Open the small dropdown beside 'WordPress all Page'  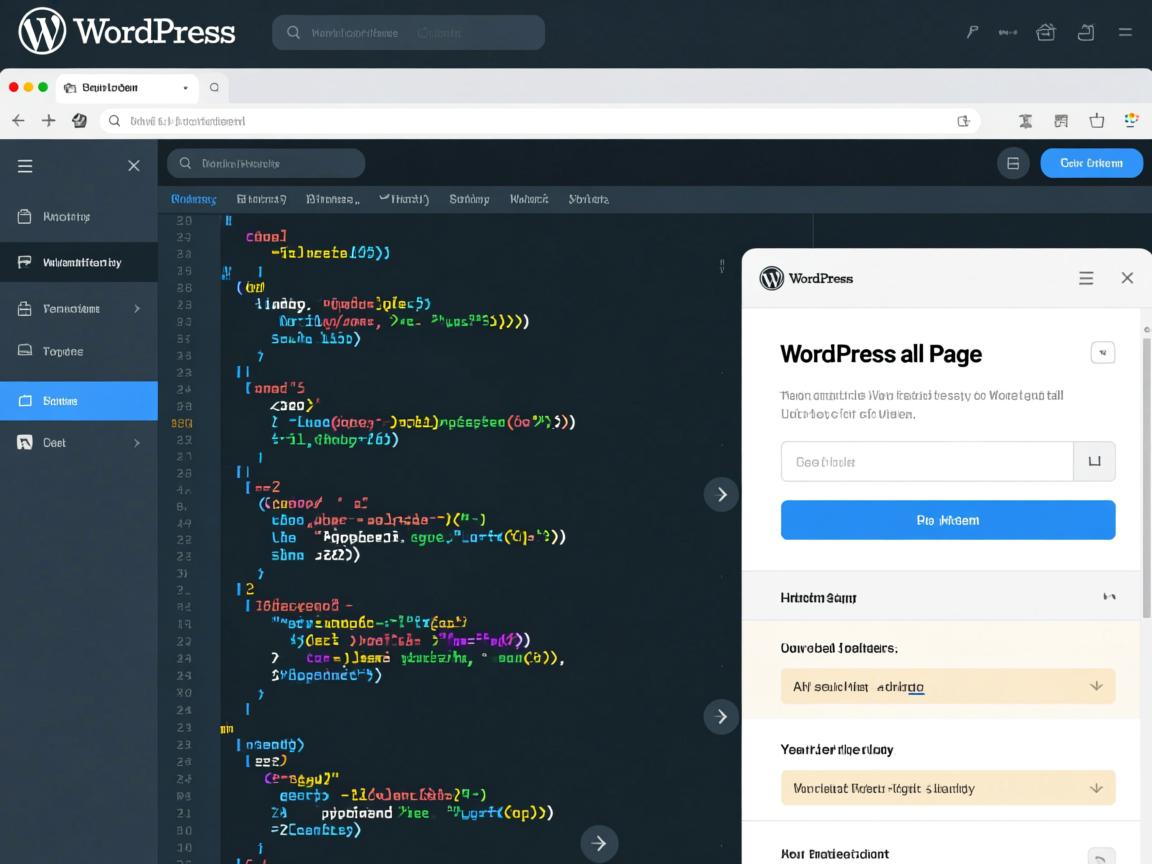click(1102, 352)
